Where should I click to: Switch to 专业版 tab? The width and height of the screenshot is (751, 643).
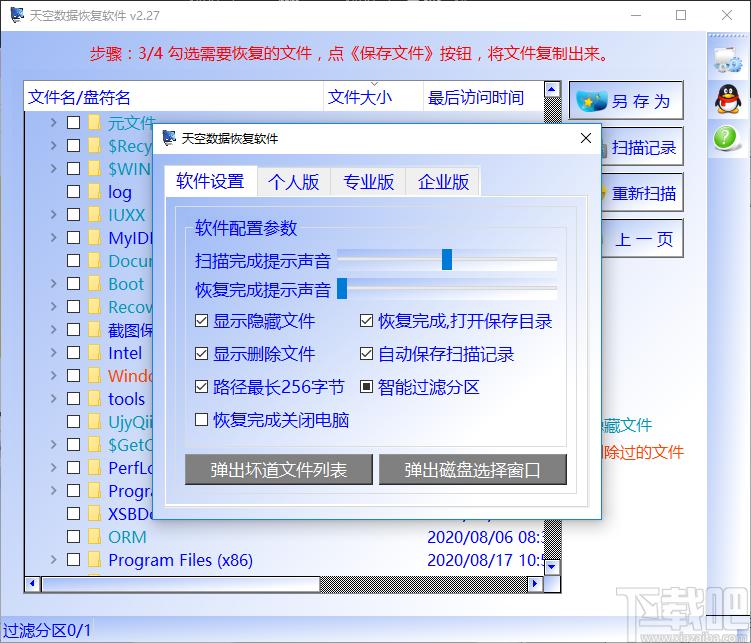(x=368, y=182)
